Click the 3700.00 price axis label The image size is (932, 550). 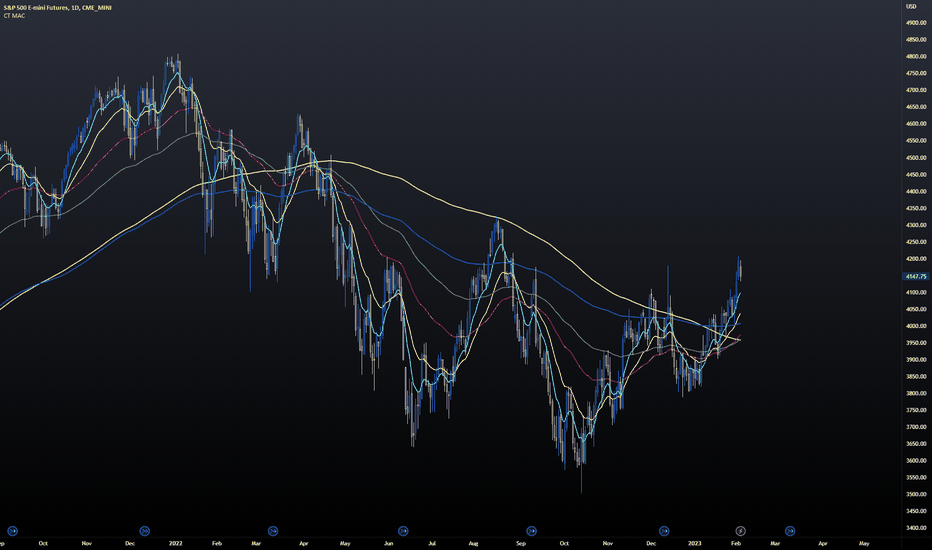916,427
